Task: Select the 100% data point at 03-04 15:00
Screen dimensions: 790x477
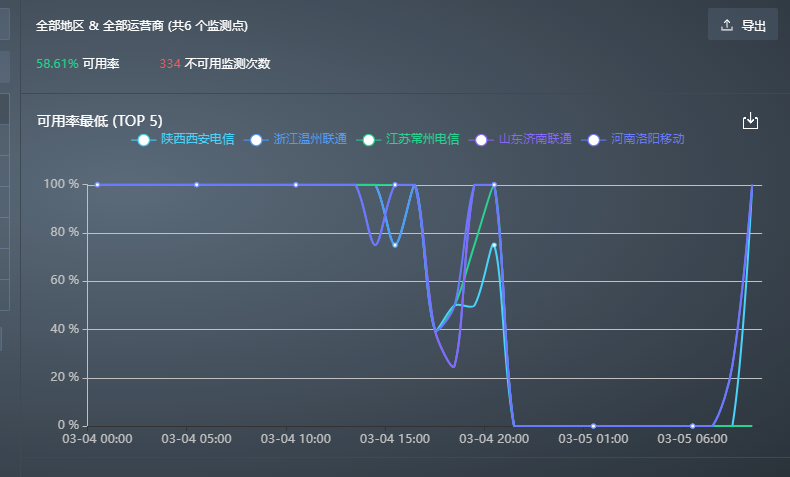Action: pos(395,185)
